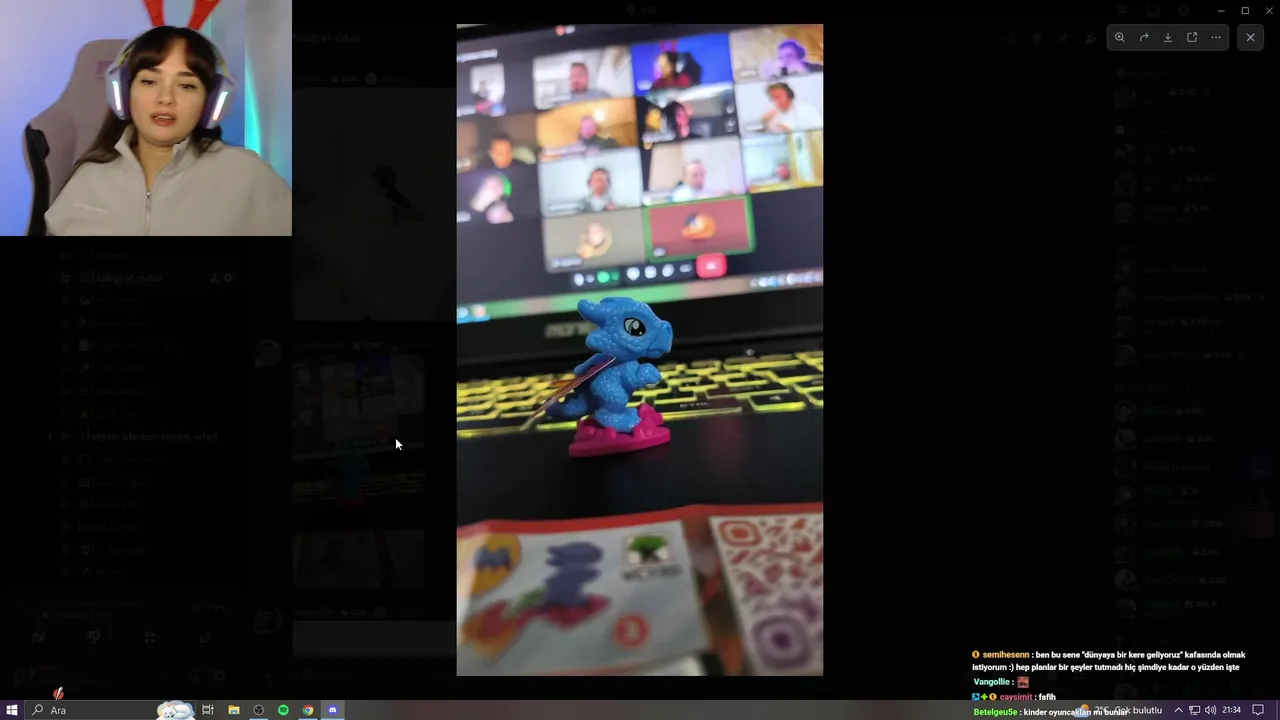Screen dimensions: 1280x720
Task: Open the Windows Start menu
Action: click(12, 710)
